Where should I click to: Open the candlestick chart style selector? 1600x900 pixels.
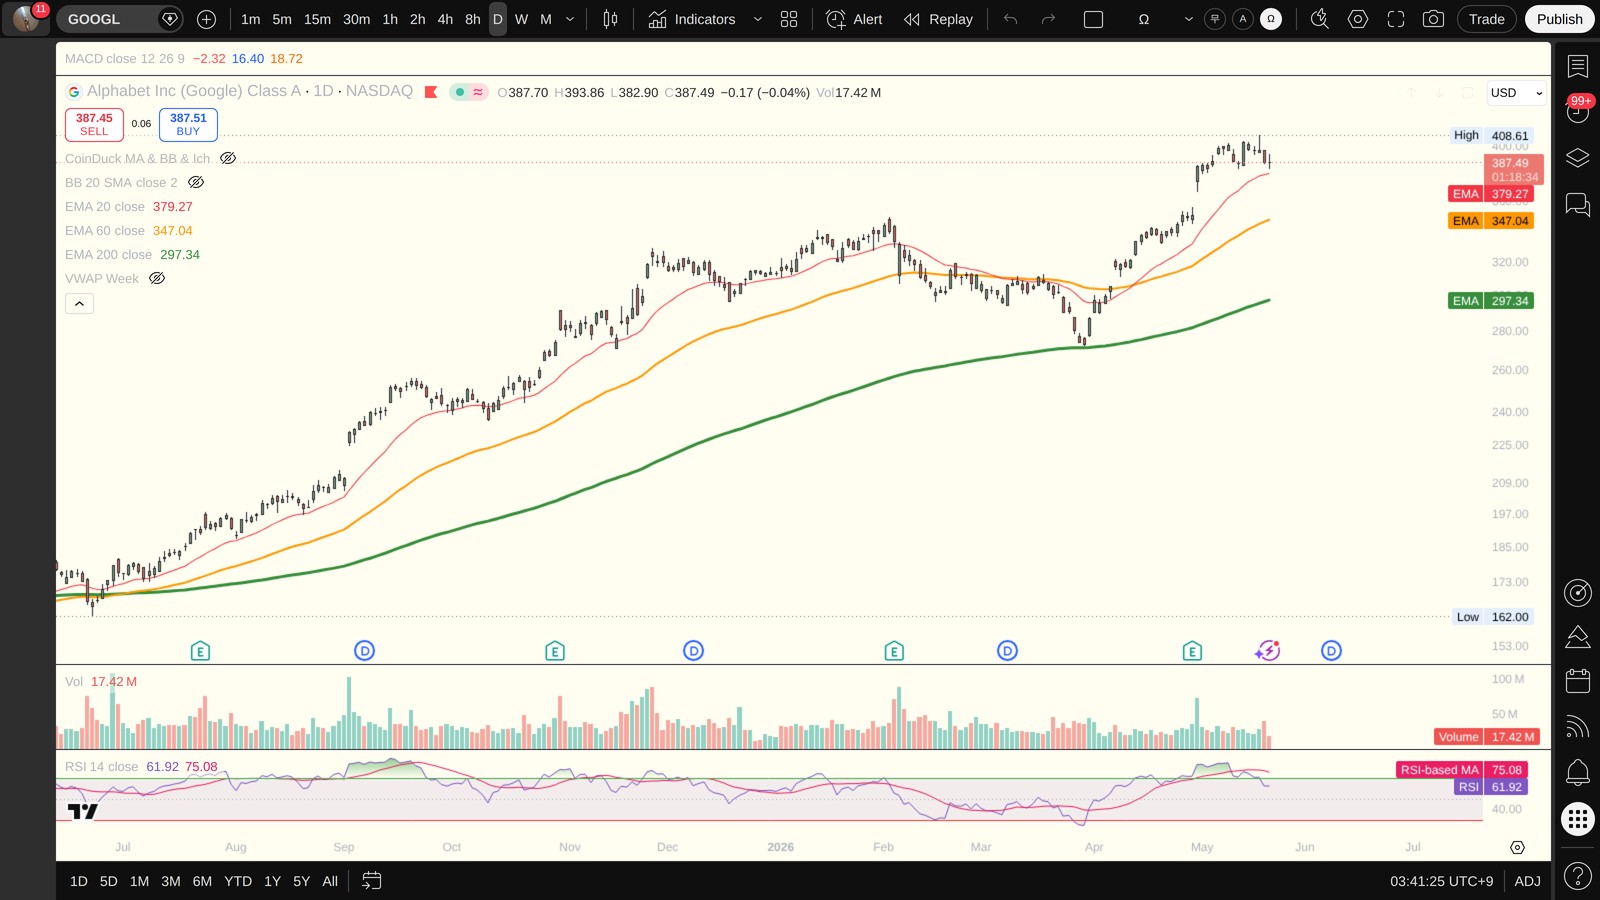pos(610,19)
